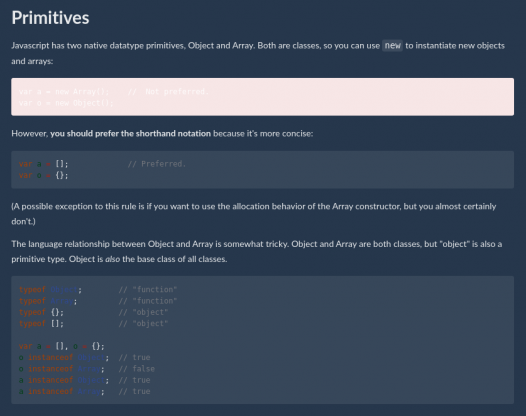
Task: Click the parenthetical paragraph about Array constructor
Action: point(254,214)
